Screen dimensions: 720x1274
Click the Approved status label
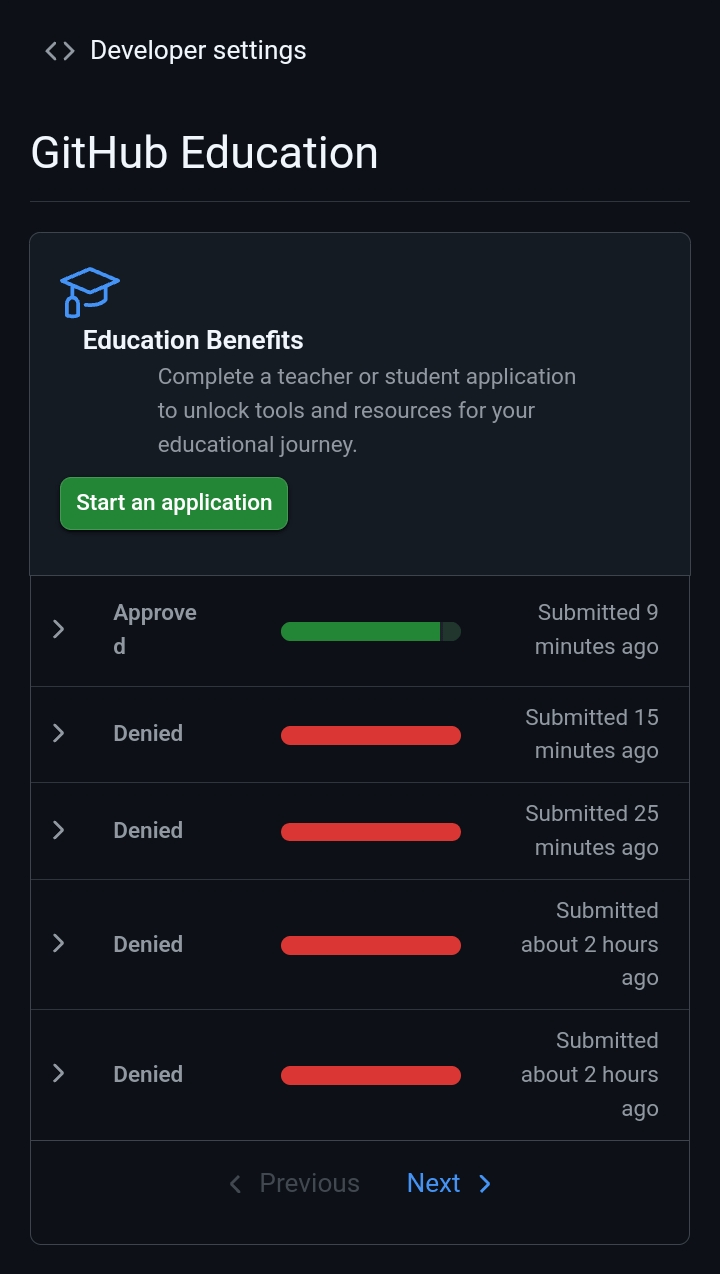click(x=154, y=629)
